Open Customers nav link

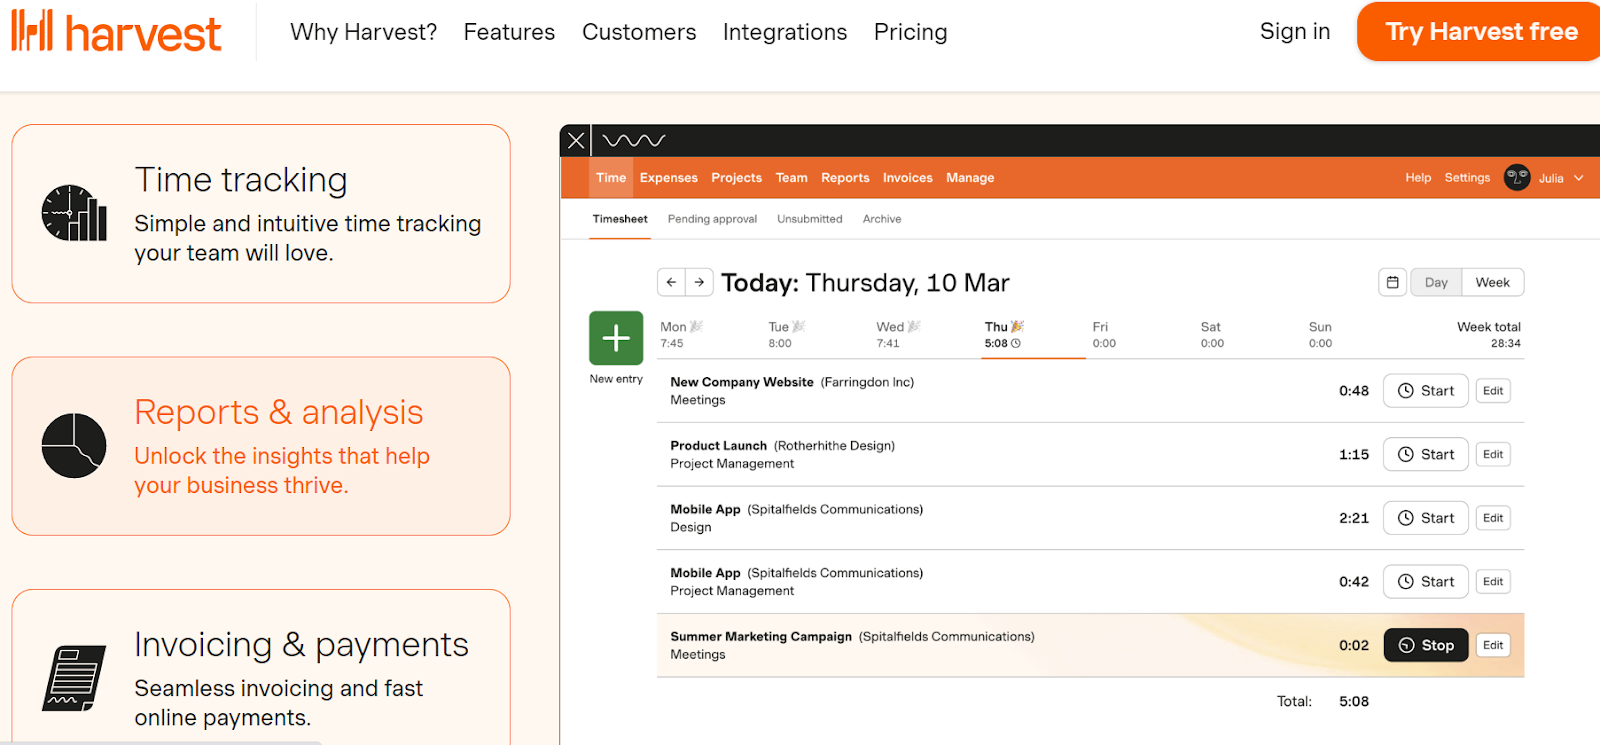click(639, 32)
